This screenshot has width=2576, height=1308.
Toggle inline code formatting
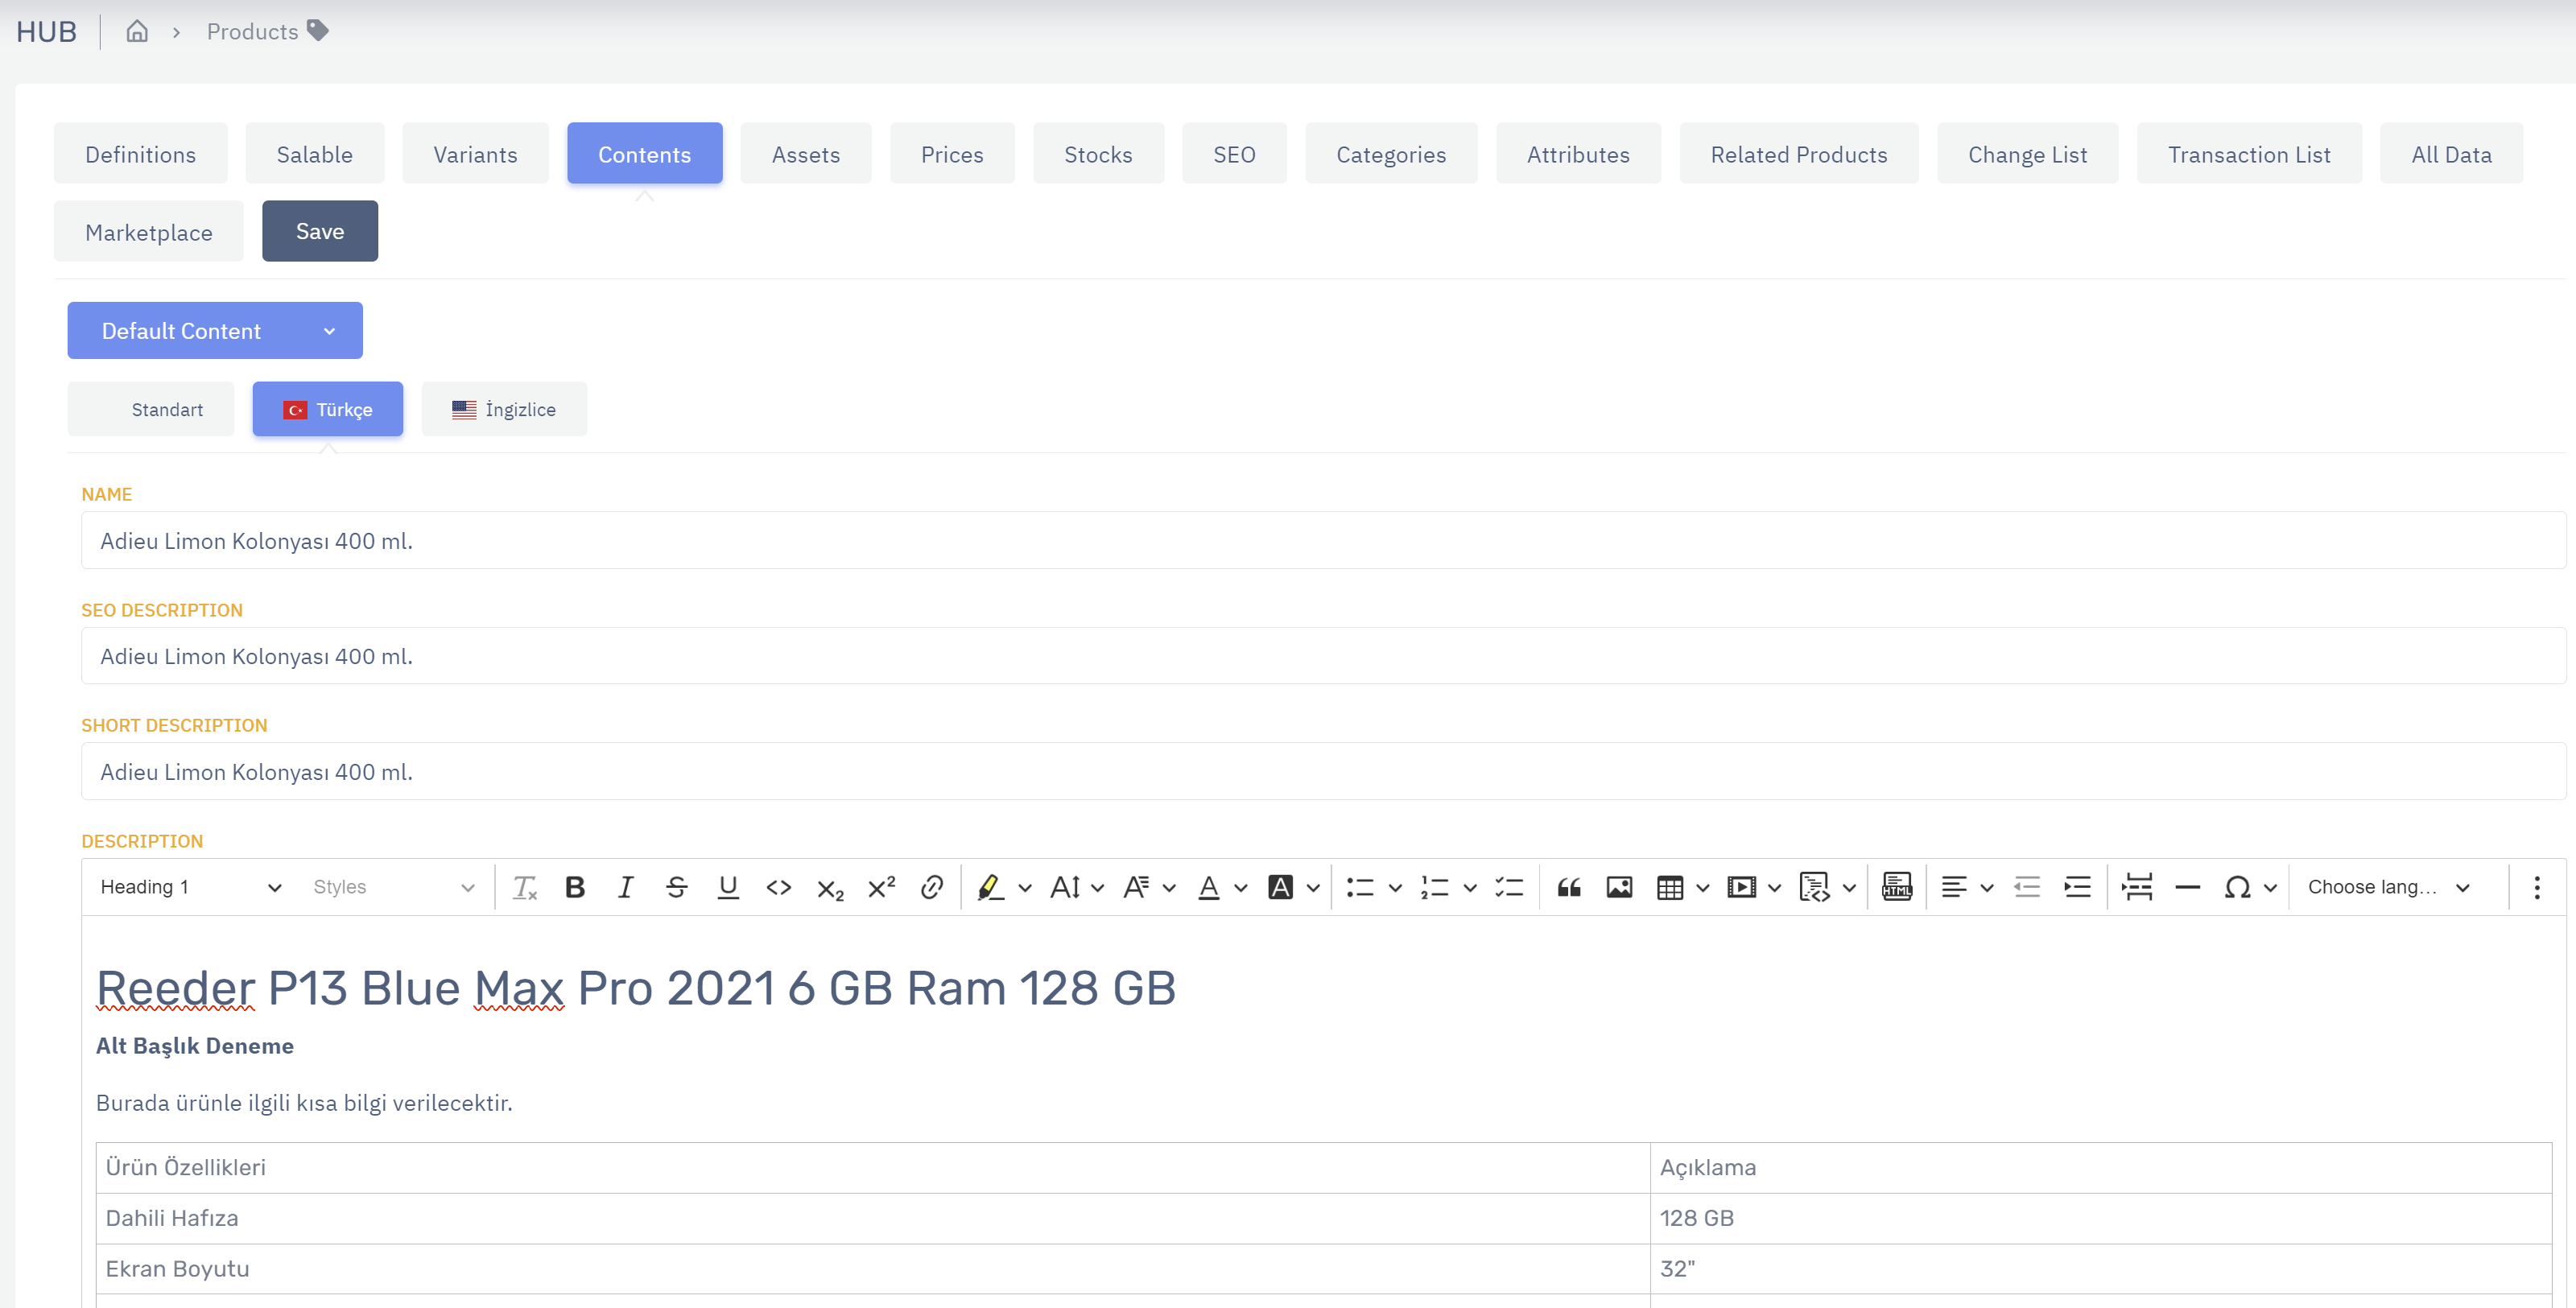tap(779, 887)
